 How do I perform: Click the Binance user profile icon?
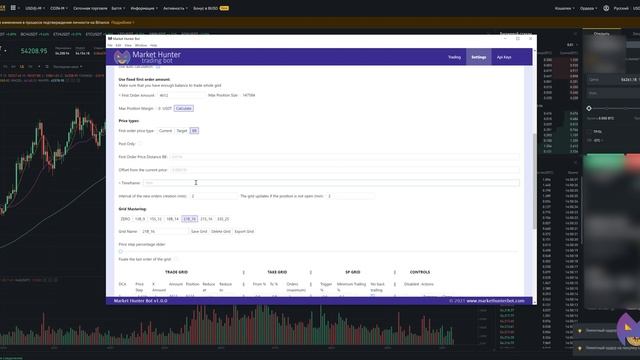click(x=606, y=8)
